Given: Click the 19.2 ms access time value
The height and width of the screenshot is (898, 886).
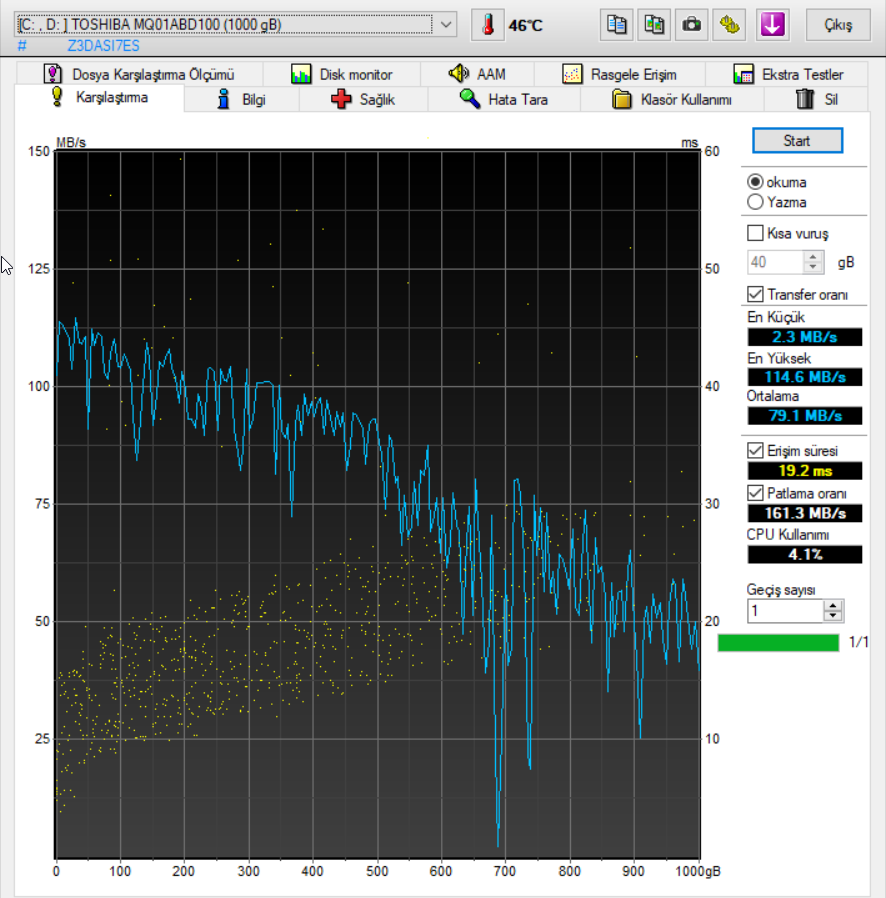Looking at the screenshot, I should click(805, 471).
